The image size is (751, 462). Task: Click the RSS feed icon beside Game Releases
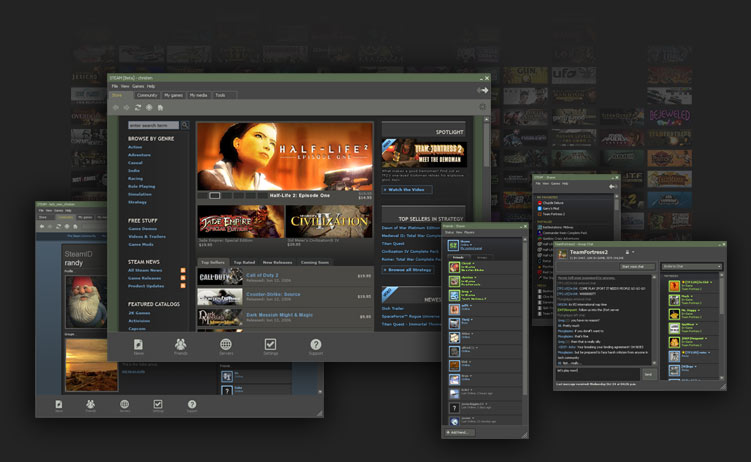click(182, 279)
